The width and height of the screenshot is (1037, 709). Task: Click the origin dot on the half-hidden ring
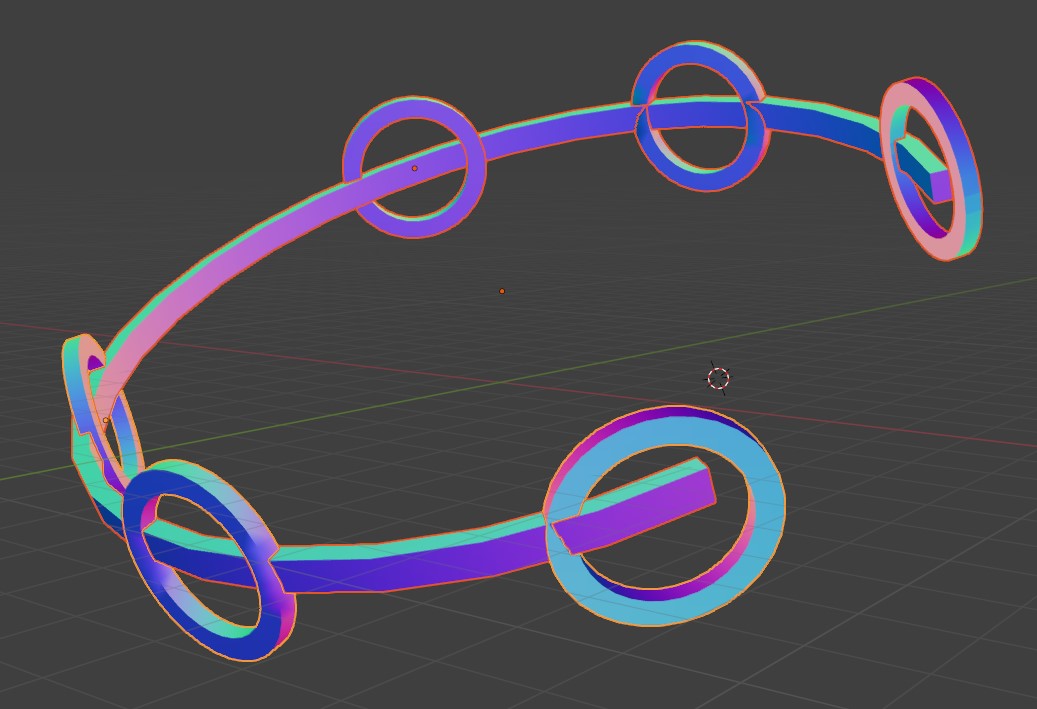pos(106,420)
